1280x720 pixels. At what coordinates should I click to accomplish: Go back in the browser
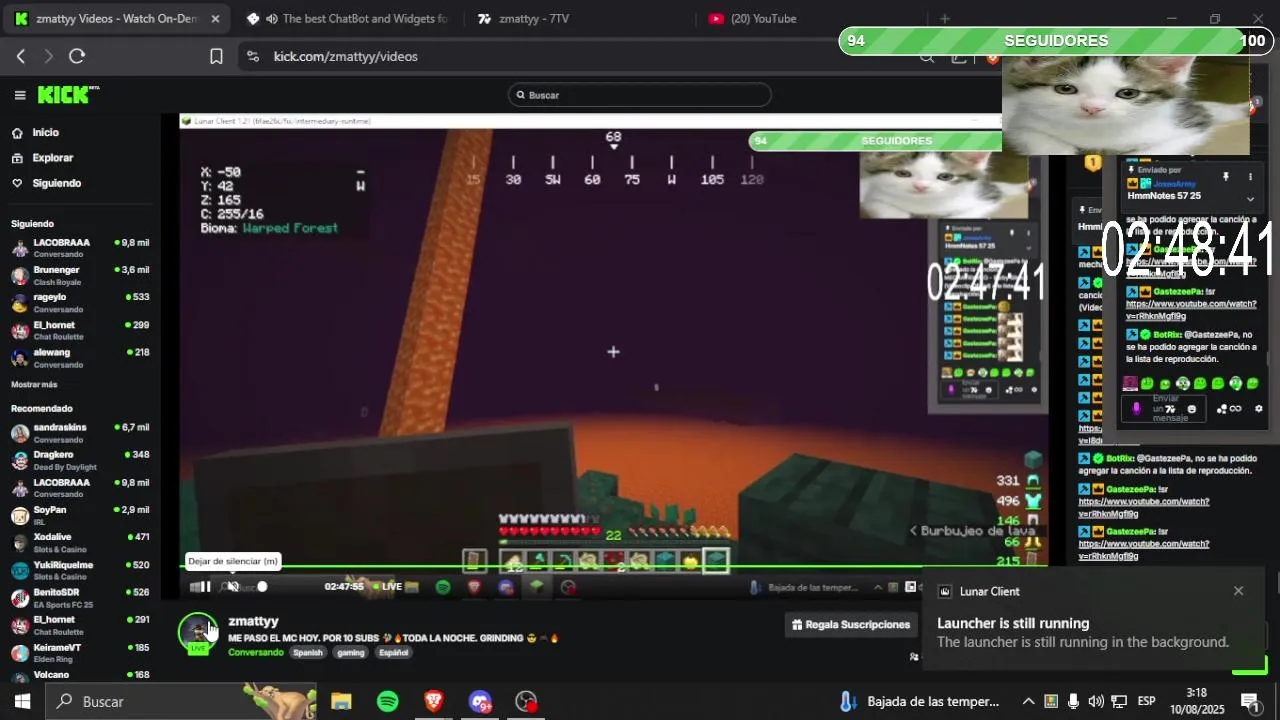[20, 56]
